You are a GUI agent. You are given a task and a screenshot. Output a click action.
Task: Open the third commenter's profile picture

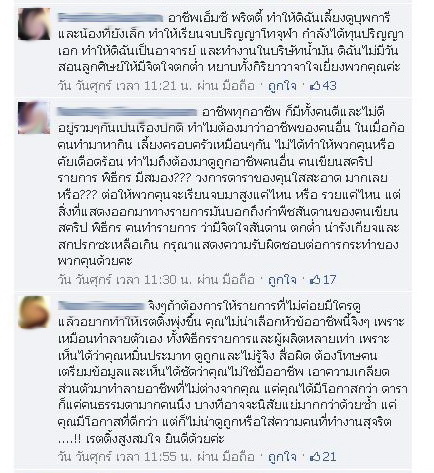34,312
